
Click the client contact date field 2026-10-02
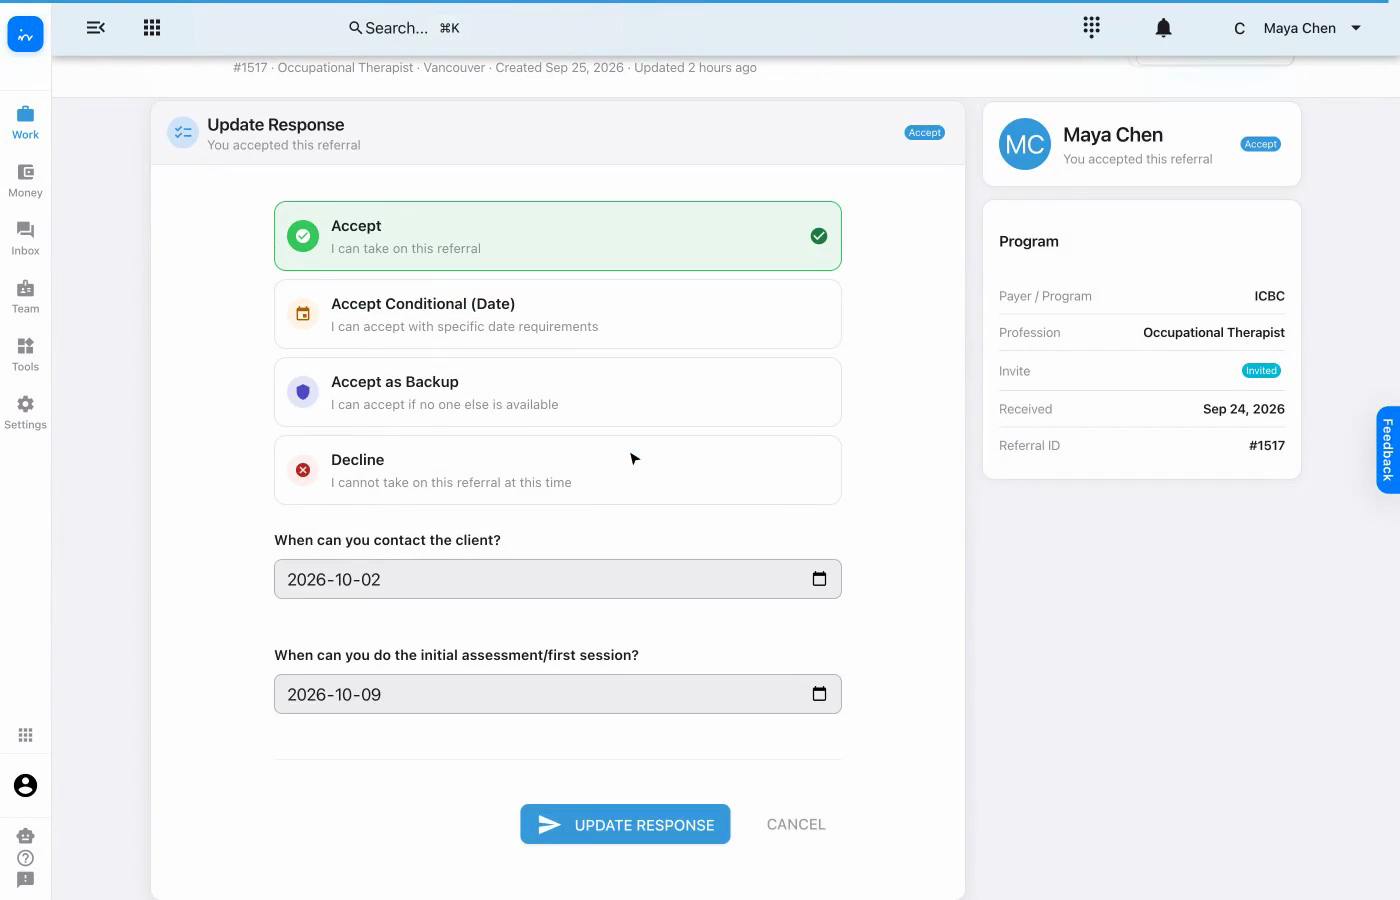click(558, 579)
